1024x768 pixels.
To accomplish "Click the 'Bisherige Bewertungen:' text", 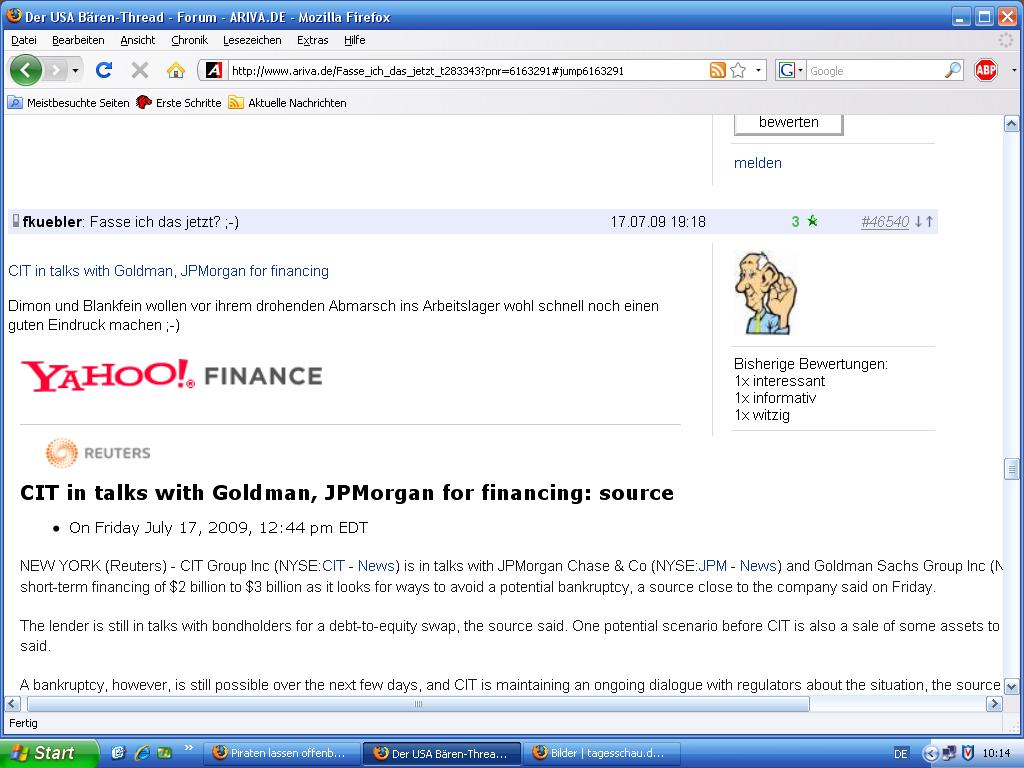I will pos(810,364).
